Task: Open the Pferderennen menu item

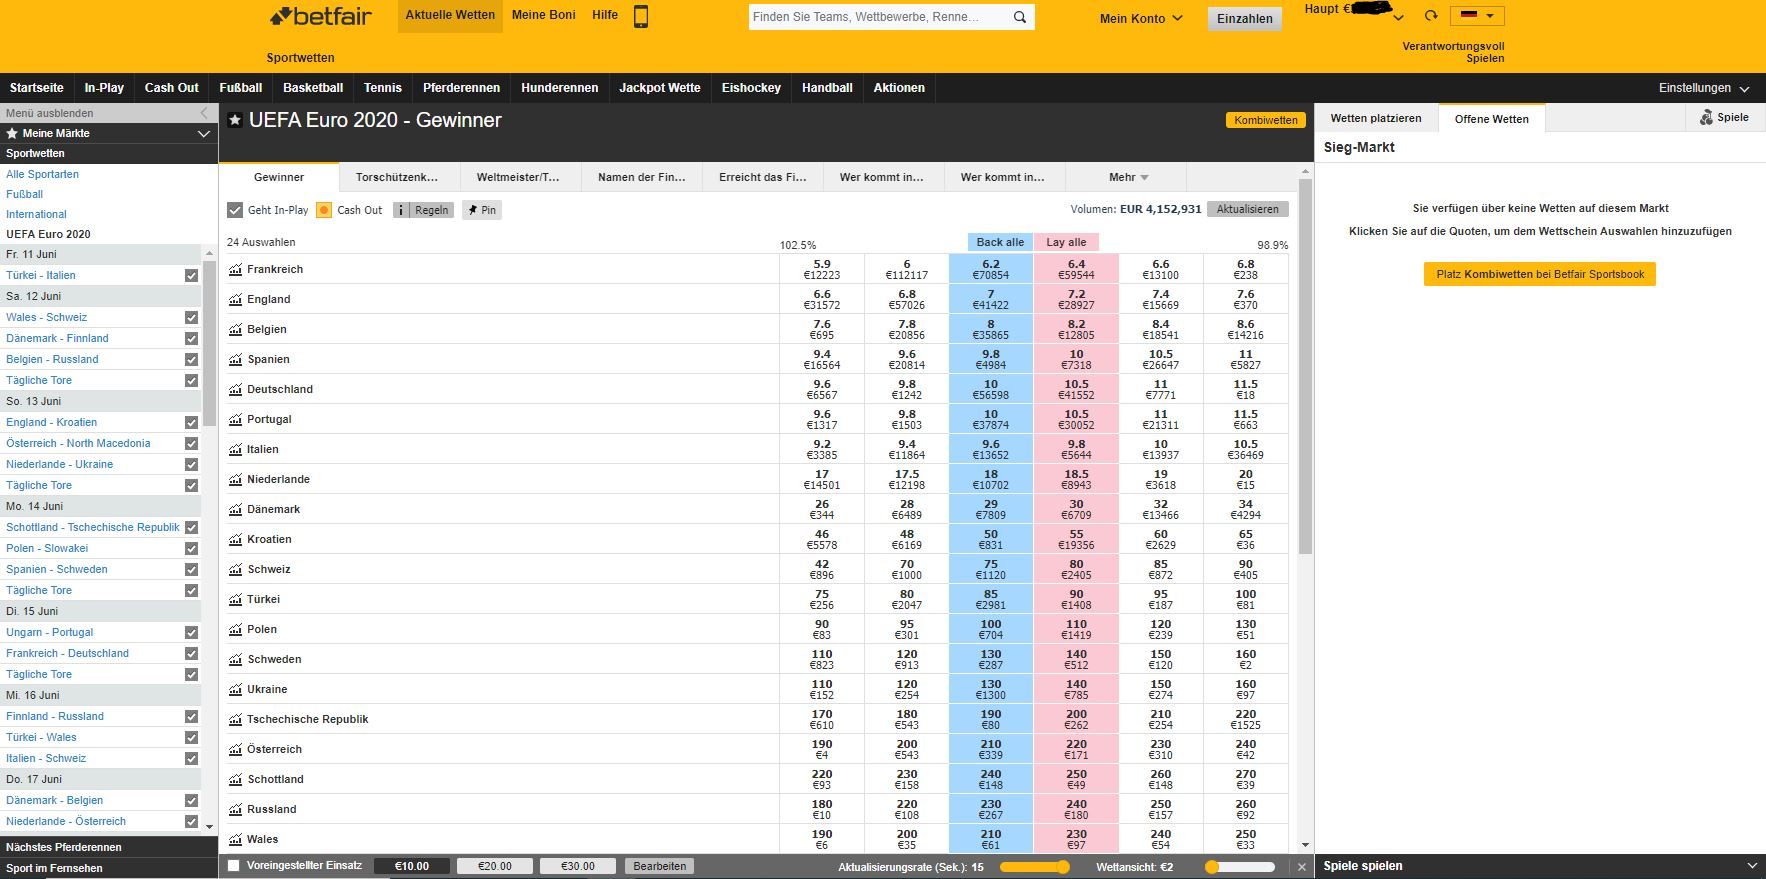Action: tap(461, 88)
